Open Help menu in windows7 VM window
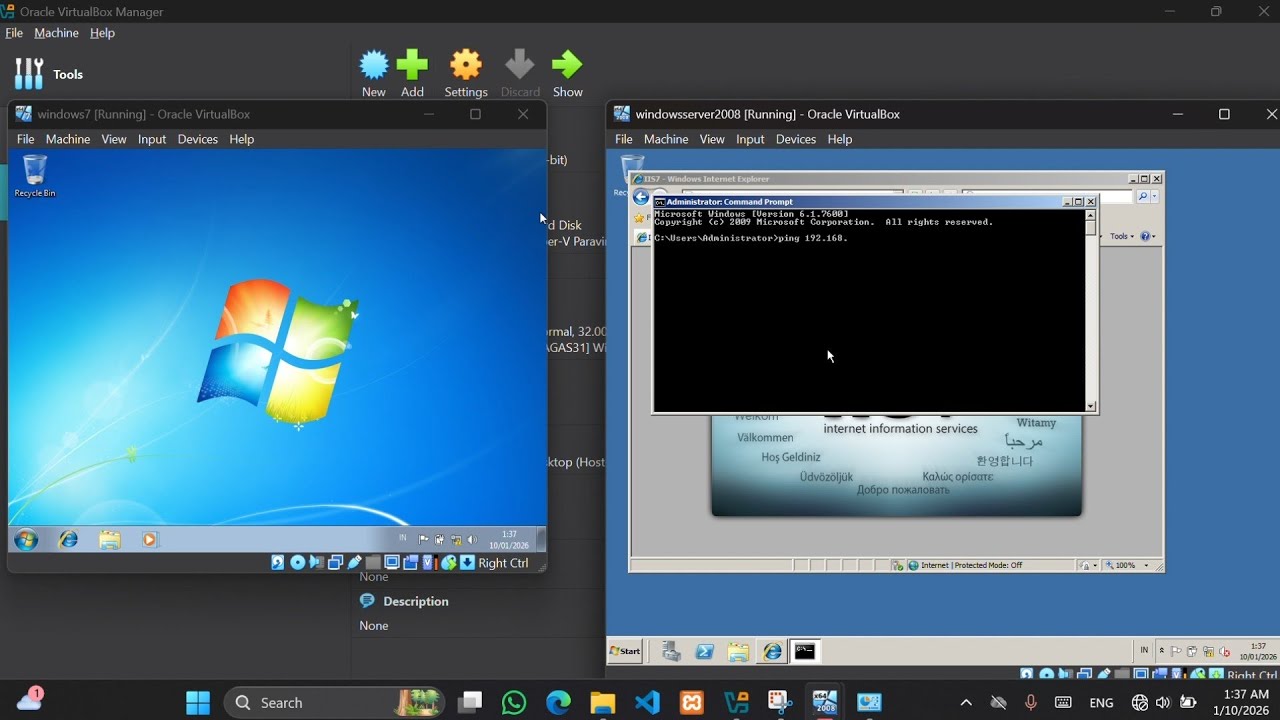The height and width of the screenshot is (720, 1280). coord(241,139)
